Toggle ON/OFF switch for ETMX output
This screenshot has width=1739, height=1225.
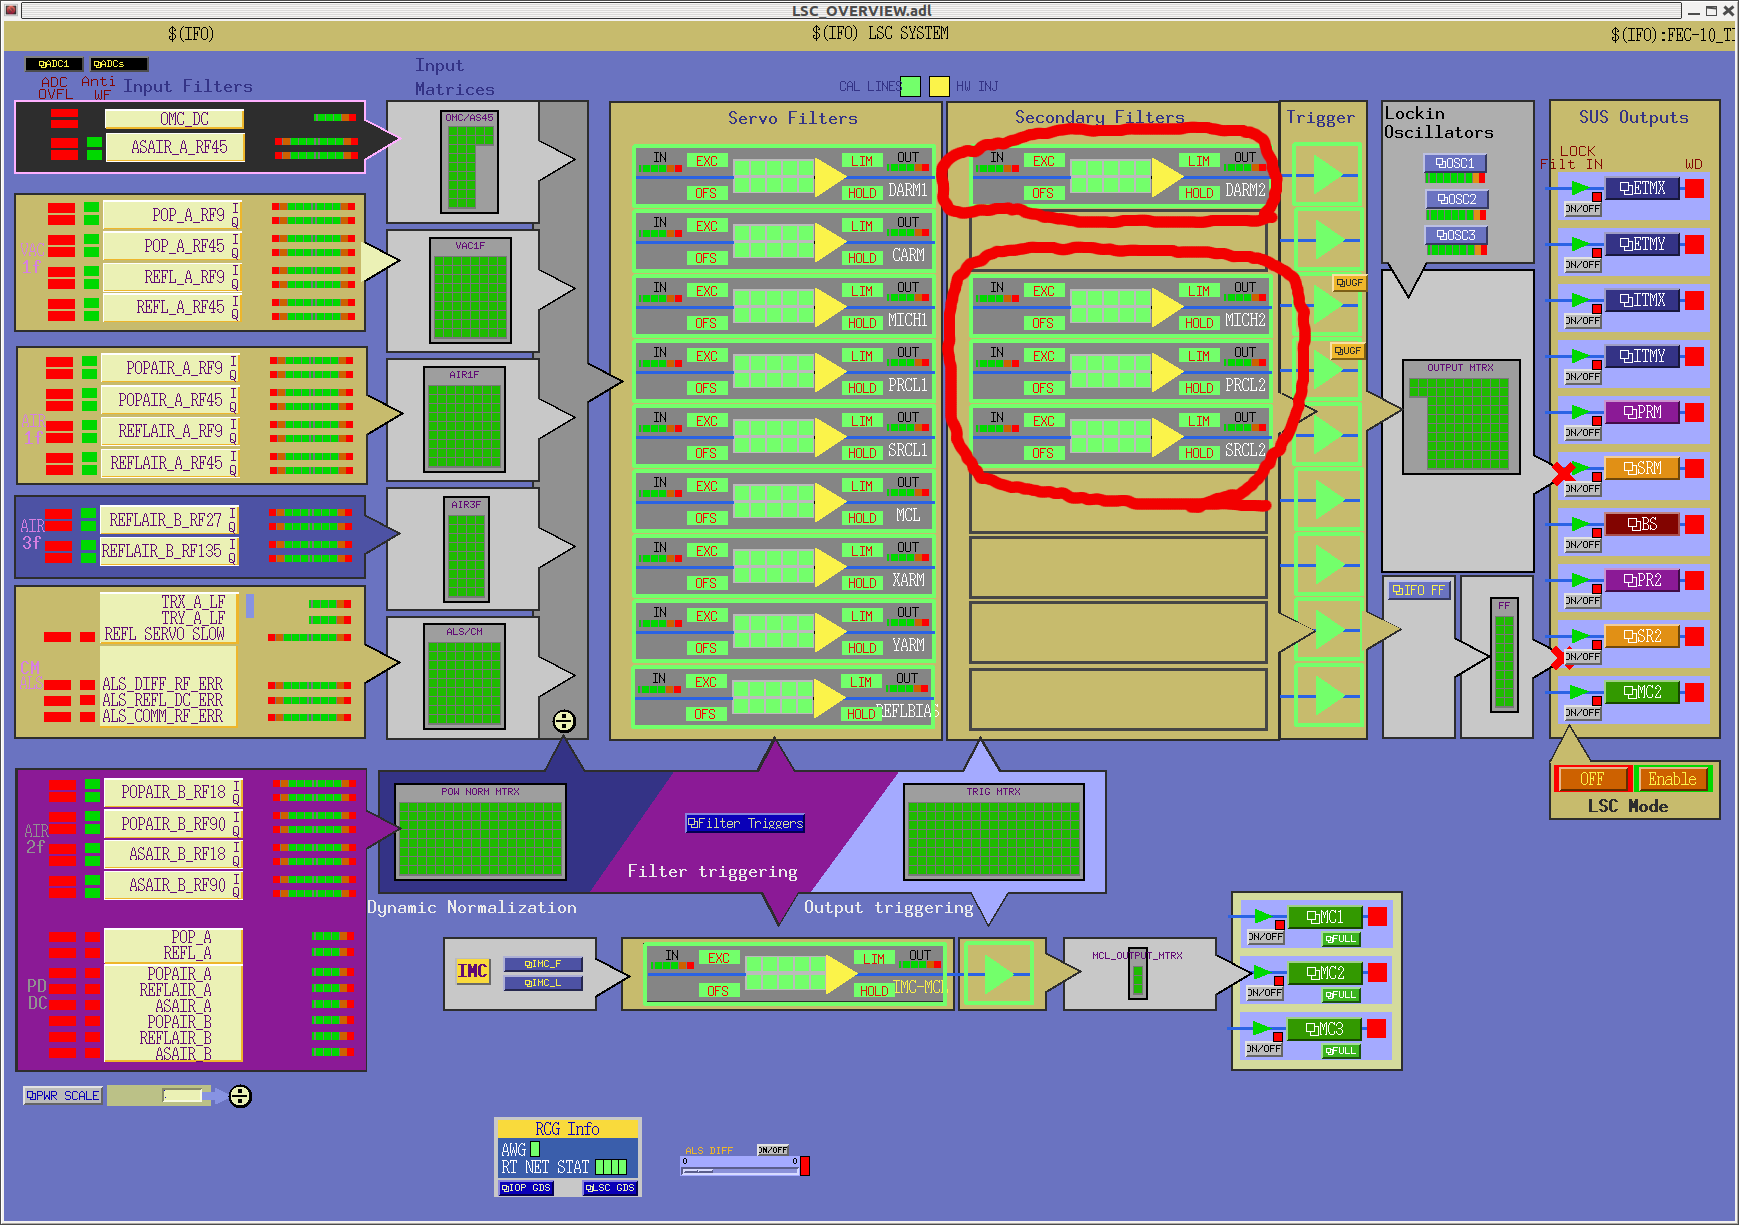point(1582,209)
